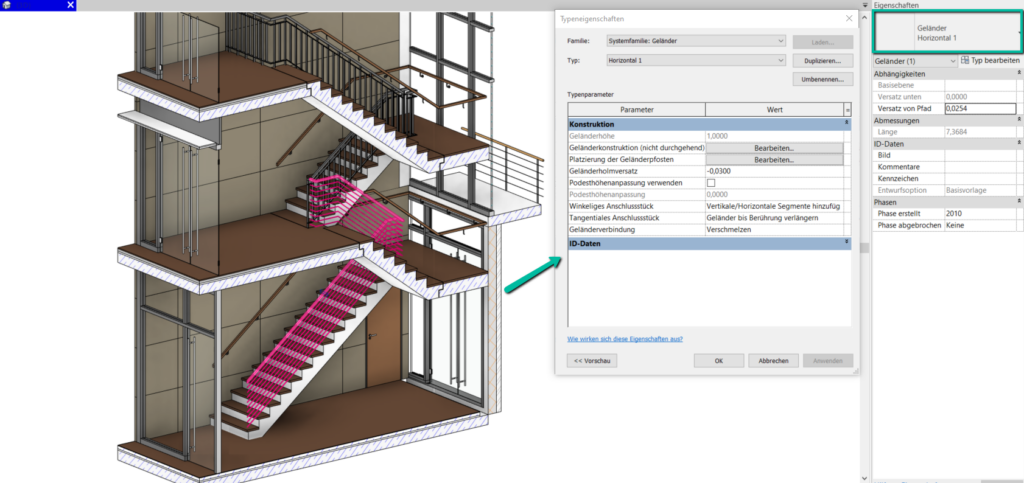Click the Versatz von Pfad input field

pyautogui.click(x=980, y=109)
